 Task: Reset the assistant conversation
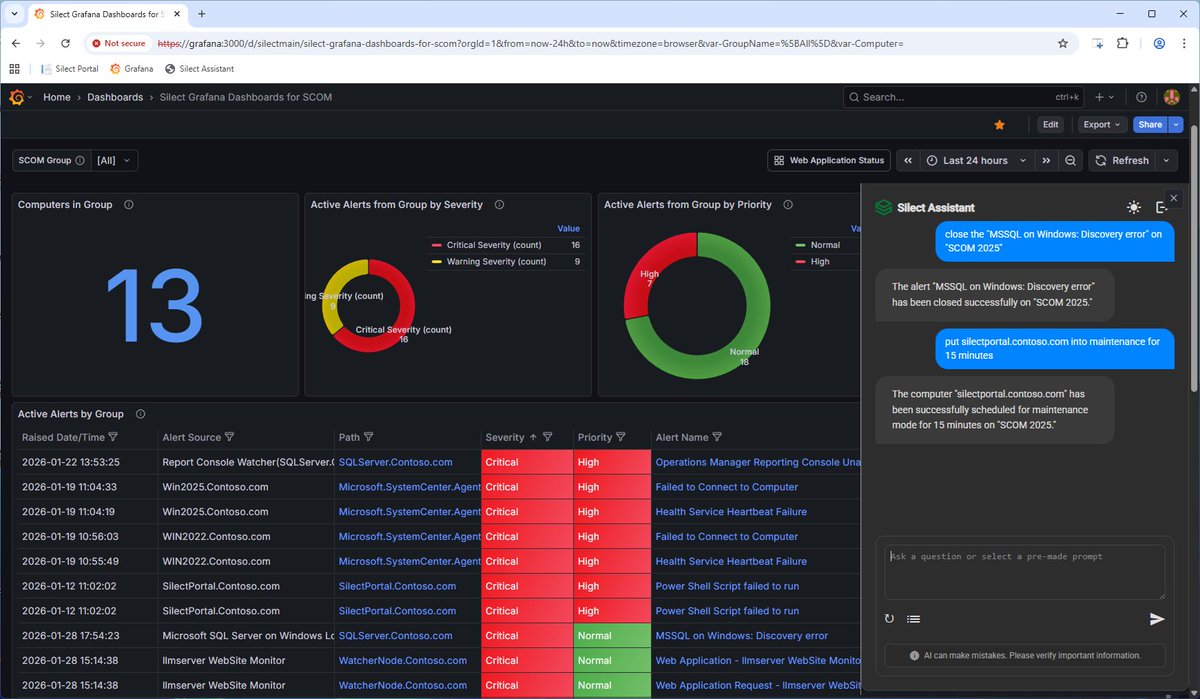889,619
